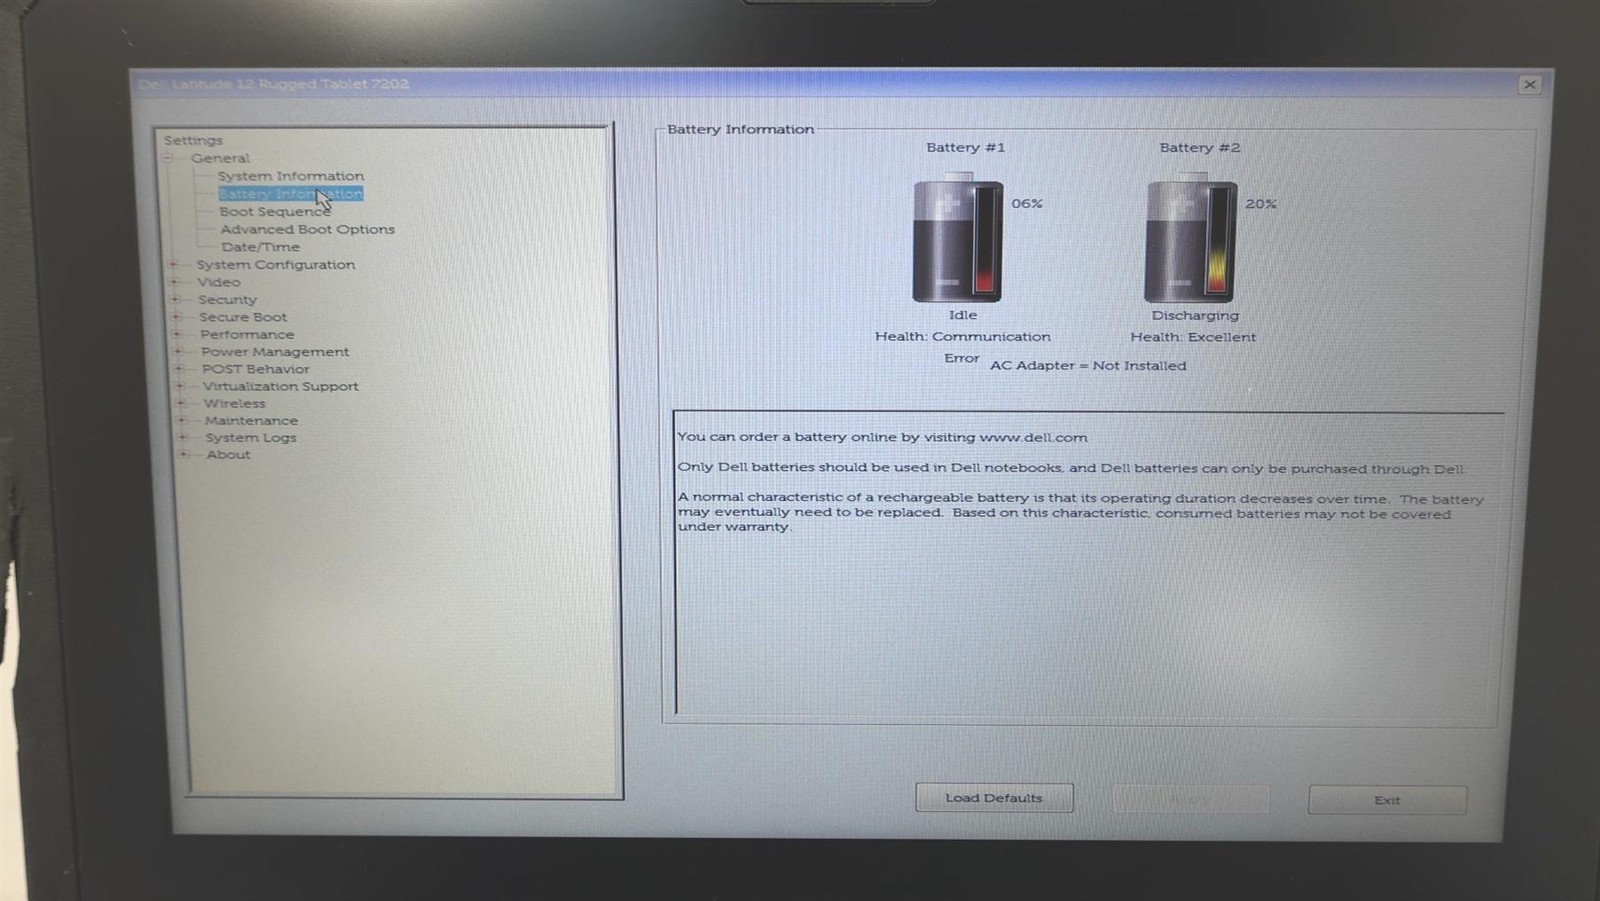Select the Performance category label
The image size is (1600, 901).
tap(247, 335)
